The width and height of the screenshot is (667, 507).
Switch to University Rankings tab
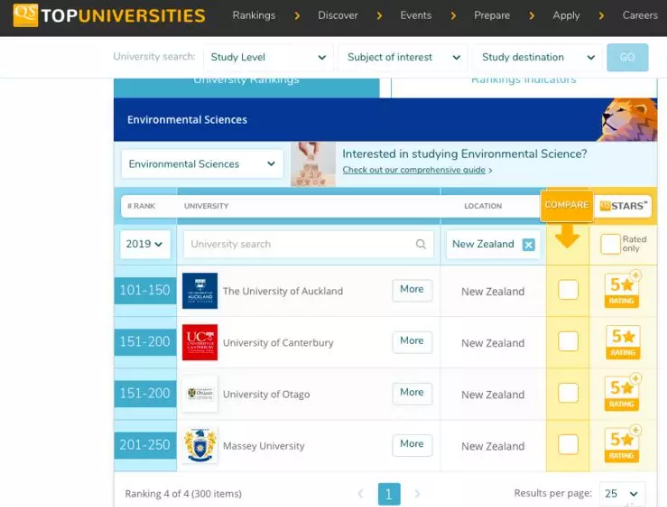[247, 88]
